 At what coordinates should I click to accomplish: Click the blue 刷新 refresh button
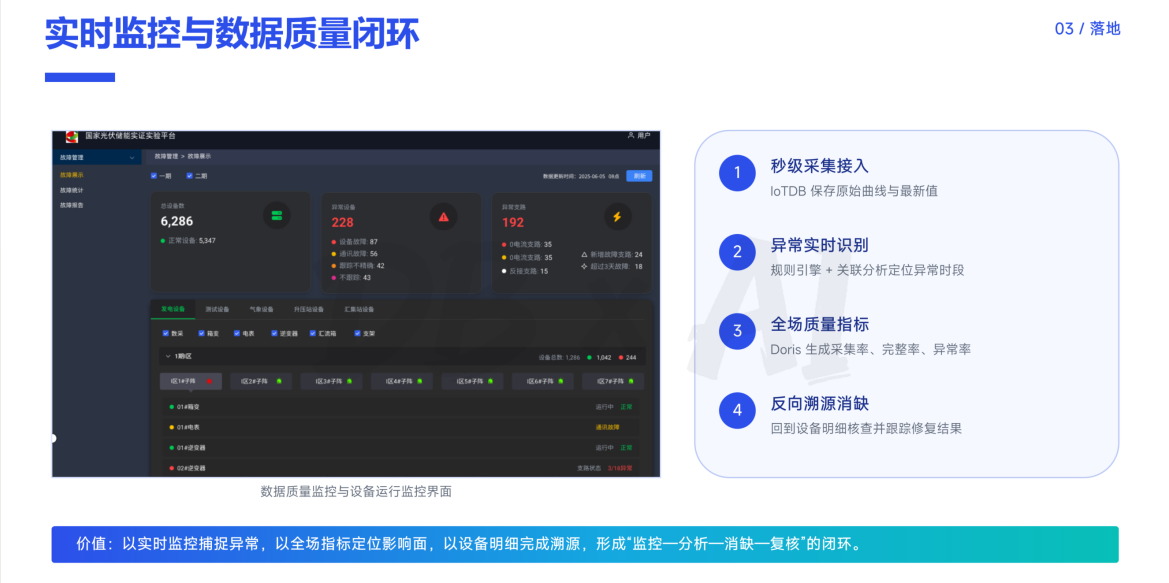[x=639, y=176]
